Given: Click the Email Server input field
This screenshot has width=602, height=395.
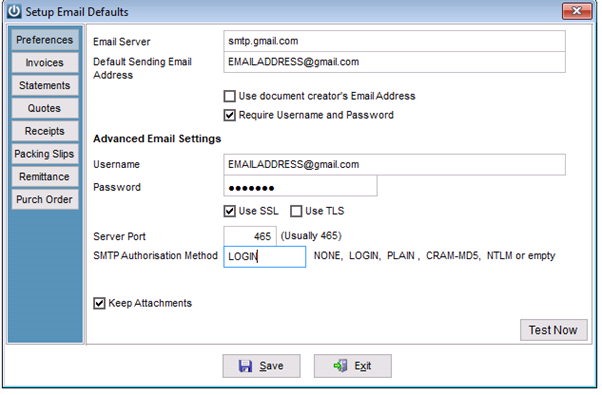Looking at the screenshot, I should pos(394,41).
